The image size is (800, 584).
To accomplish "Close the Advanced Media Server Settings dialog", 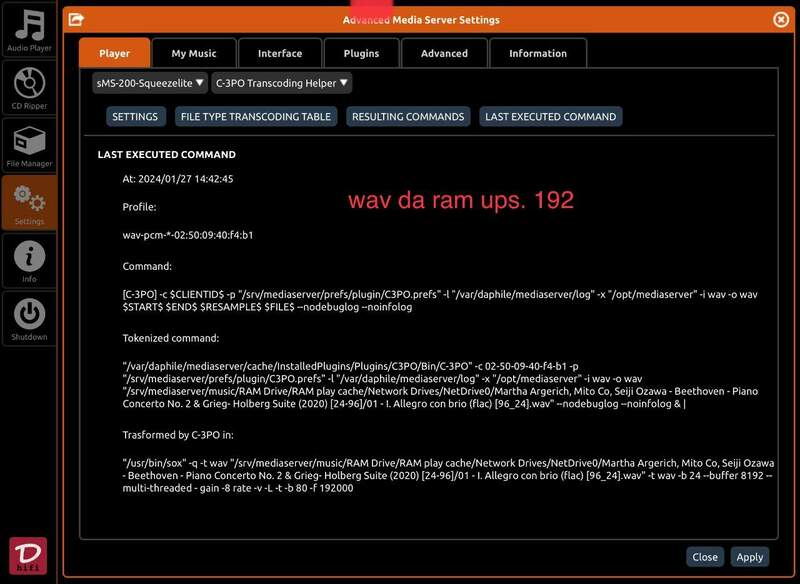I will pos(781,19).
